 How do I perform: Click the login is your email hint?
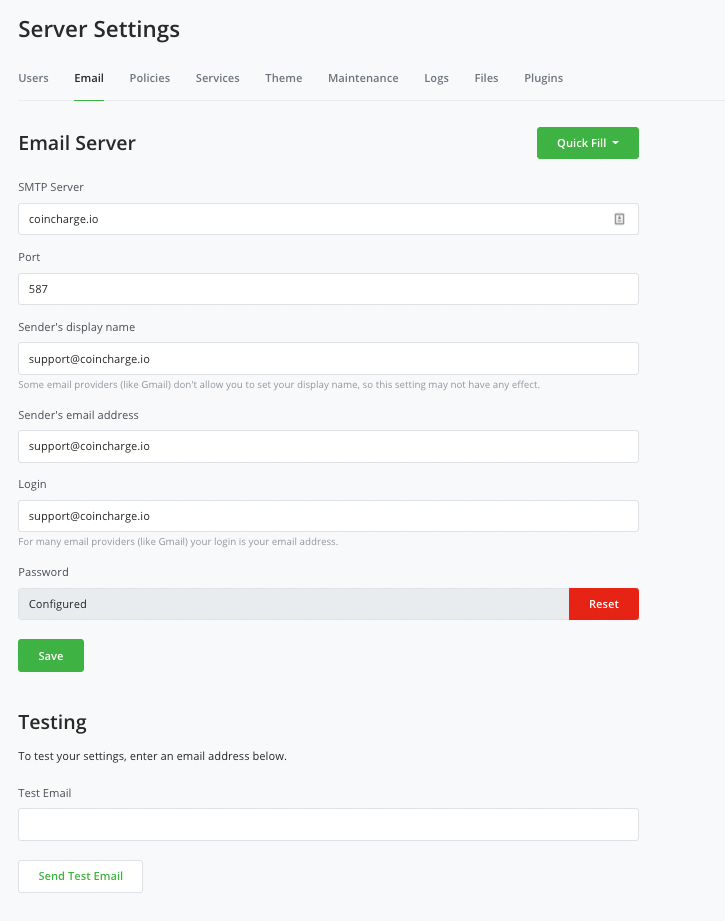[178, 542]
